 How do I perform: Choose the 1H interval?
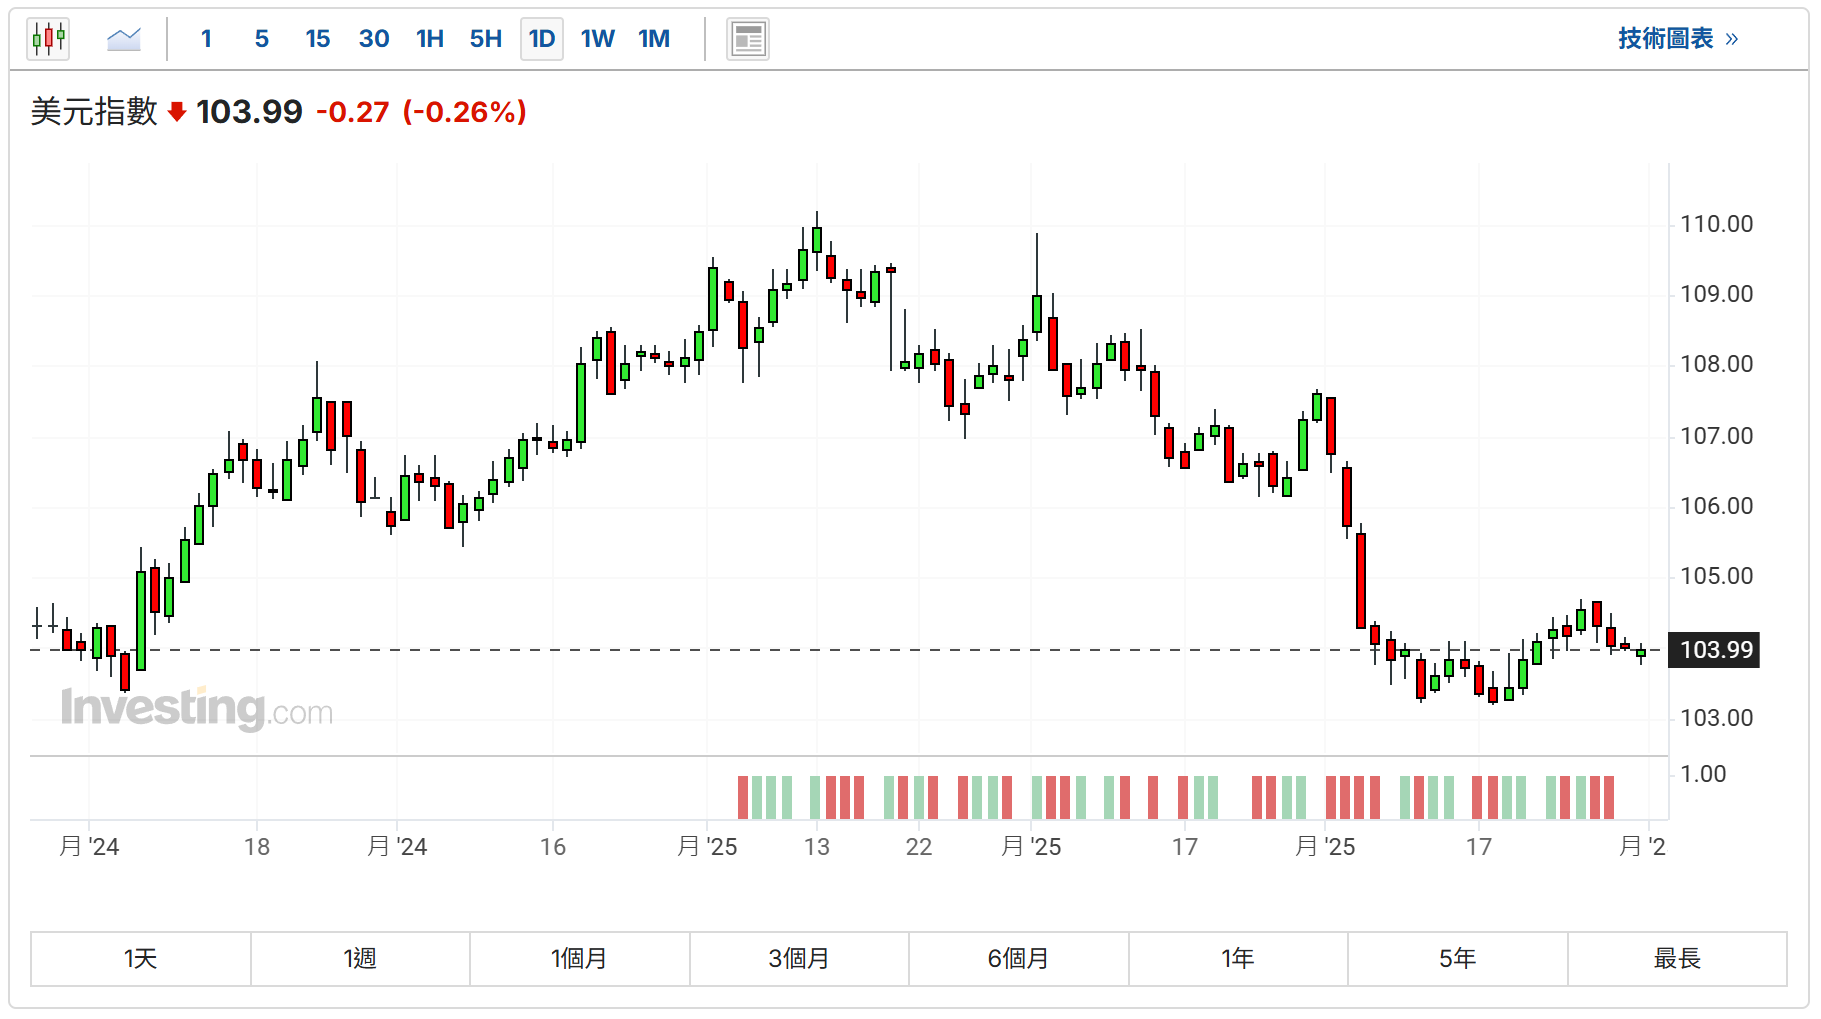click(430, 39)
